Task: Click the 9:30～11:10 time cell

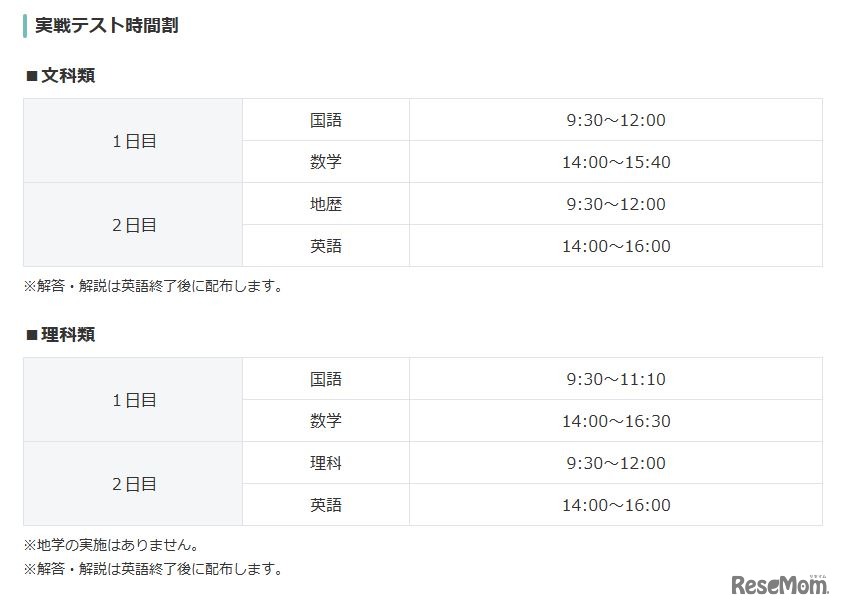Action: point(615,379)
